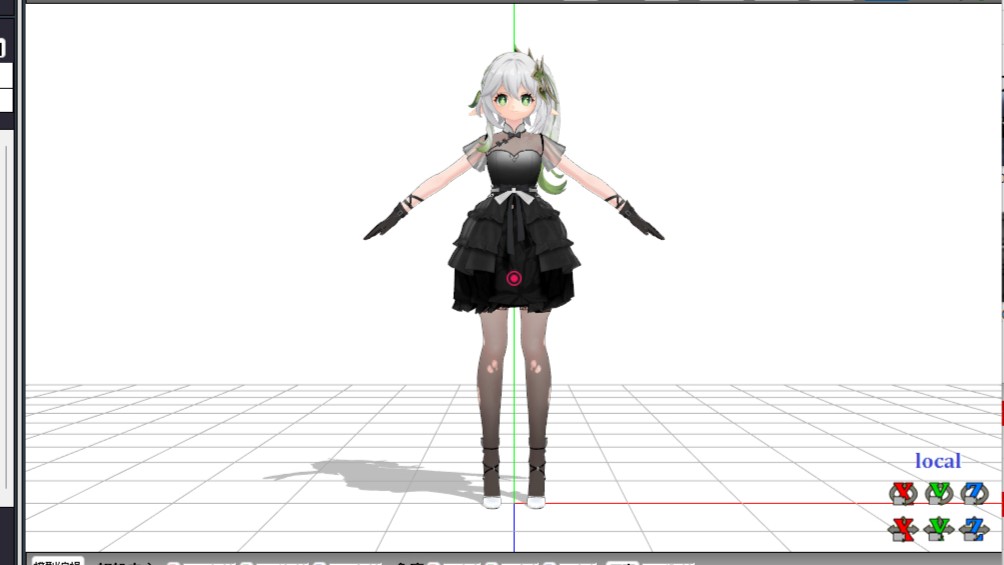Click the character's white shoes
The height and width of the screenshot is (565, 1004).
(514, 502)
